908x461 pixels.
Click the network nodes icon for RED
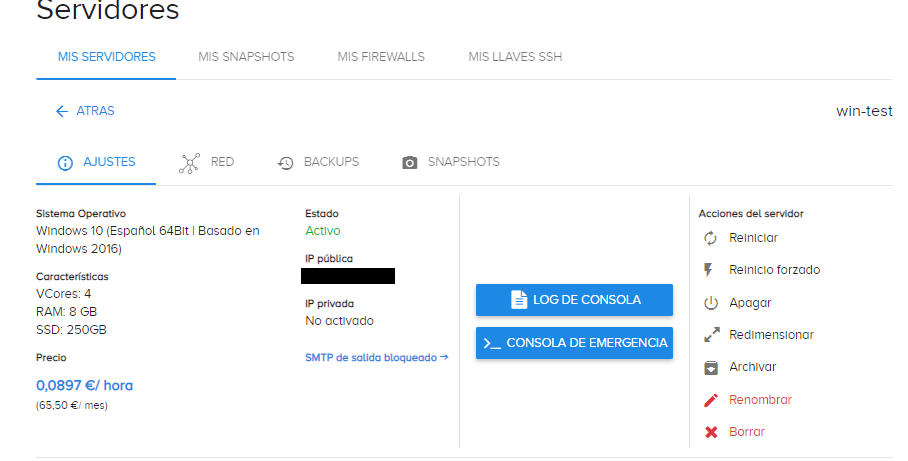pyautogui.click(x=189, y=163)
